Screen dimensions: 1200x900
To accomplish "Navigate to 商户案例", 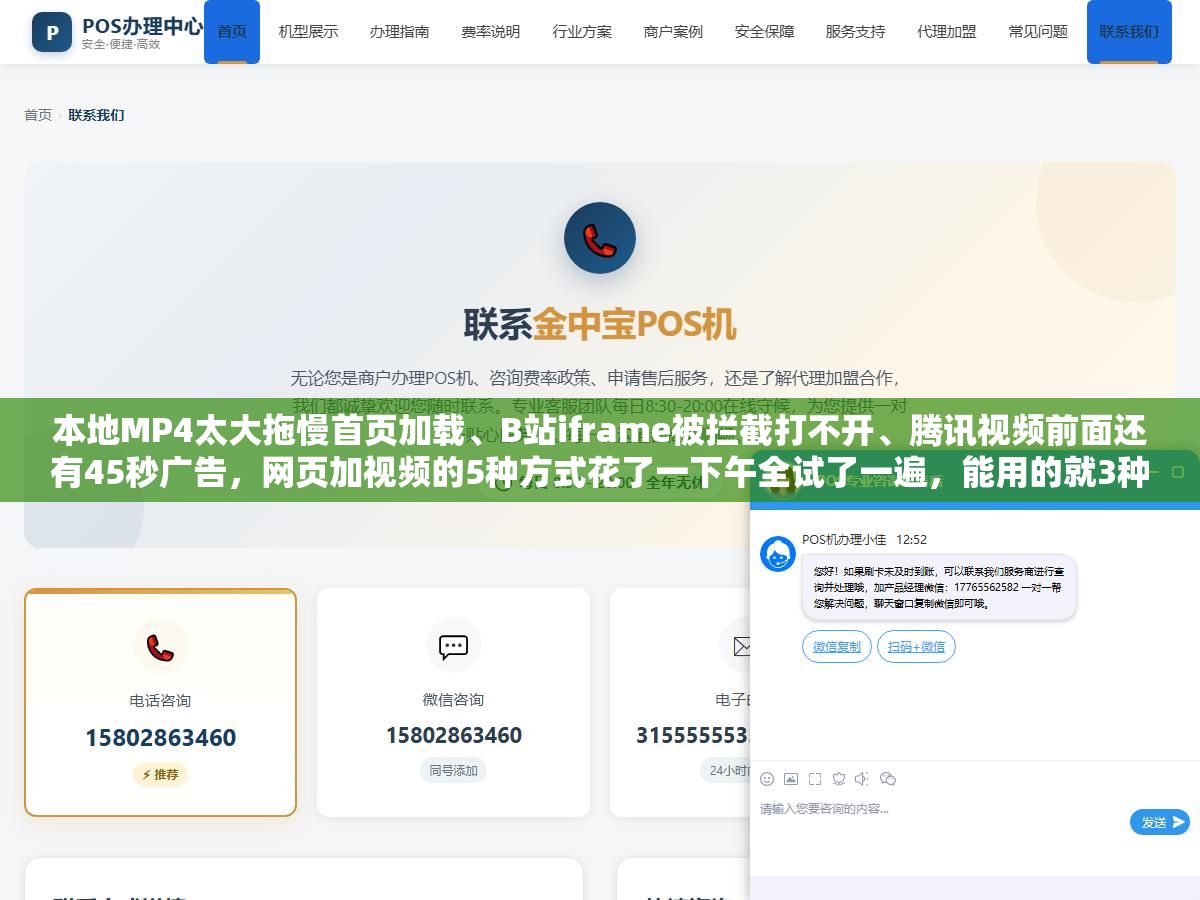I will coord(673,32).
